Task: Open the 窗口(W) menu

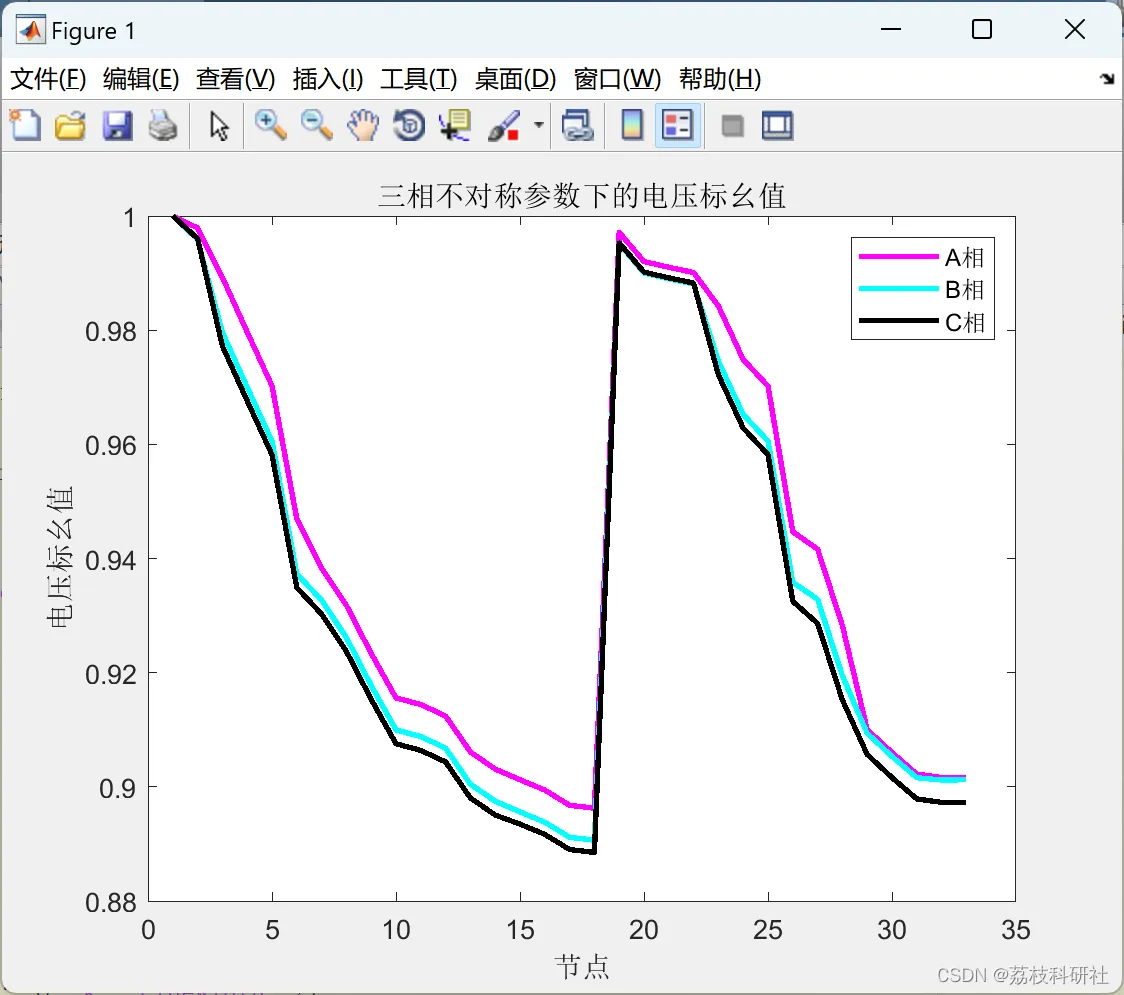Action: point(617,79)
